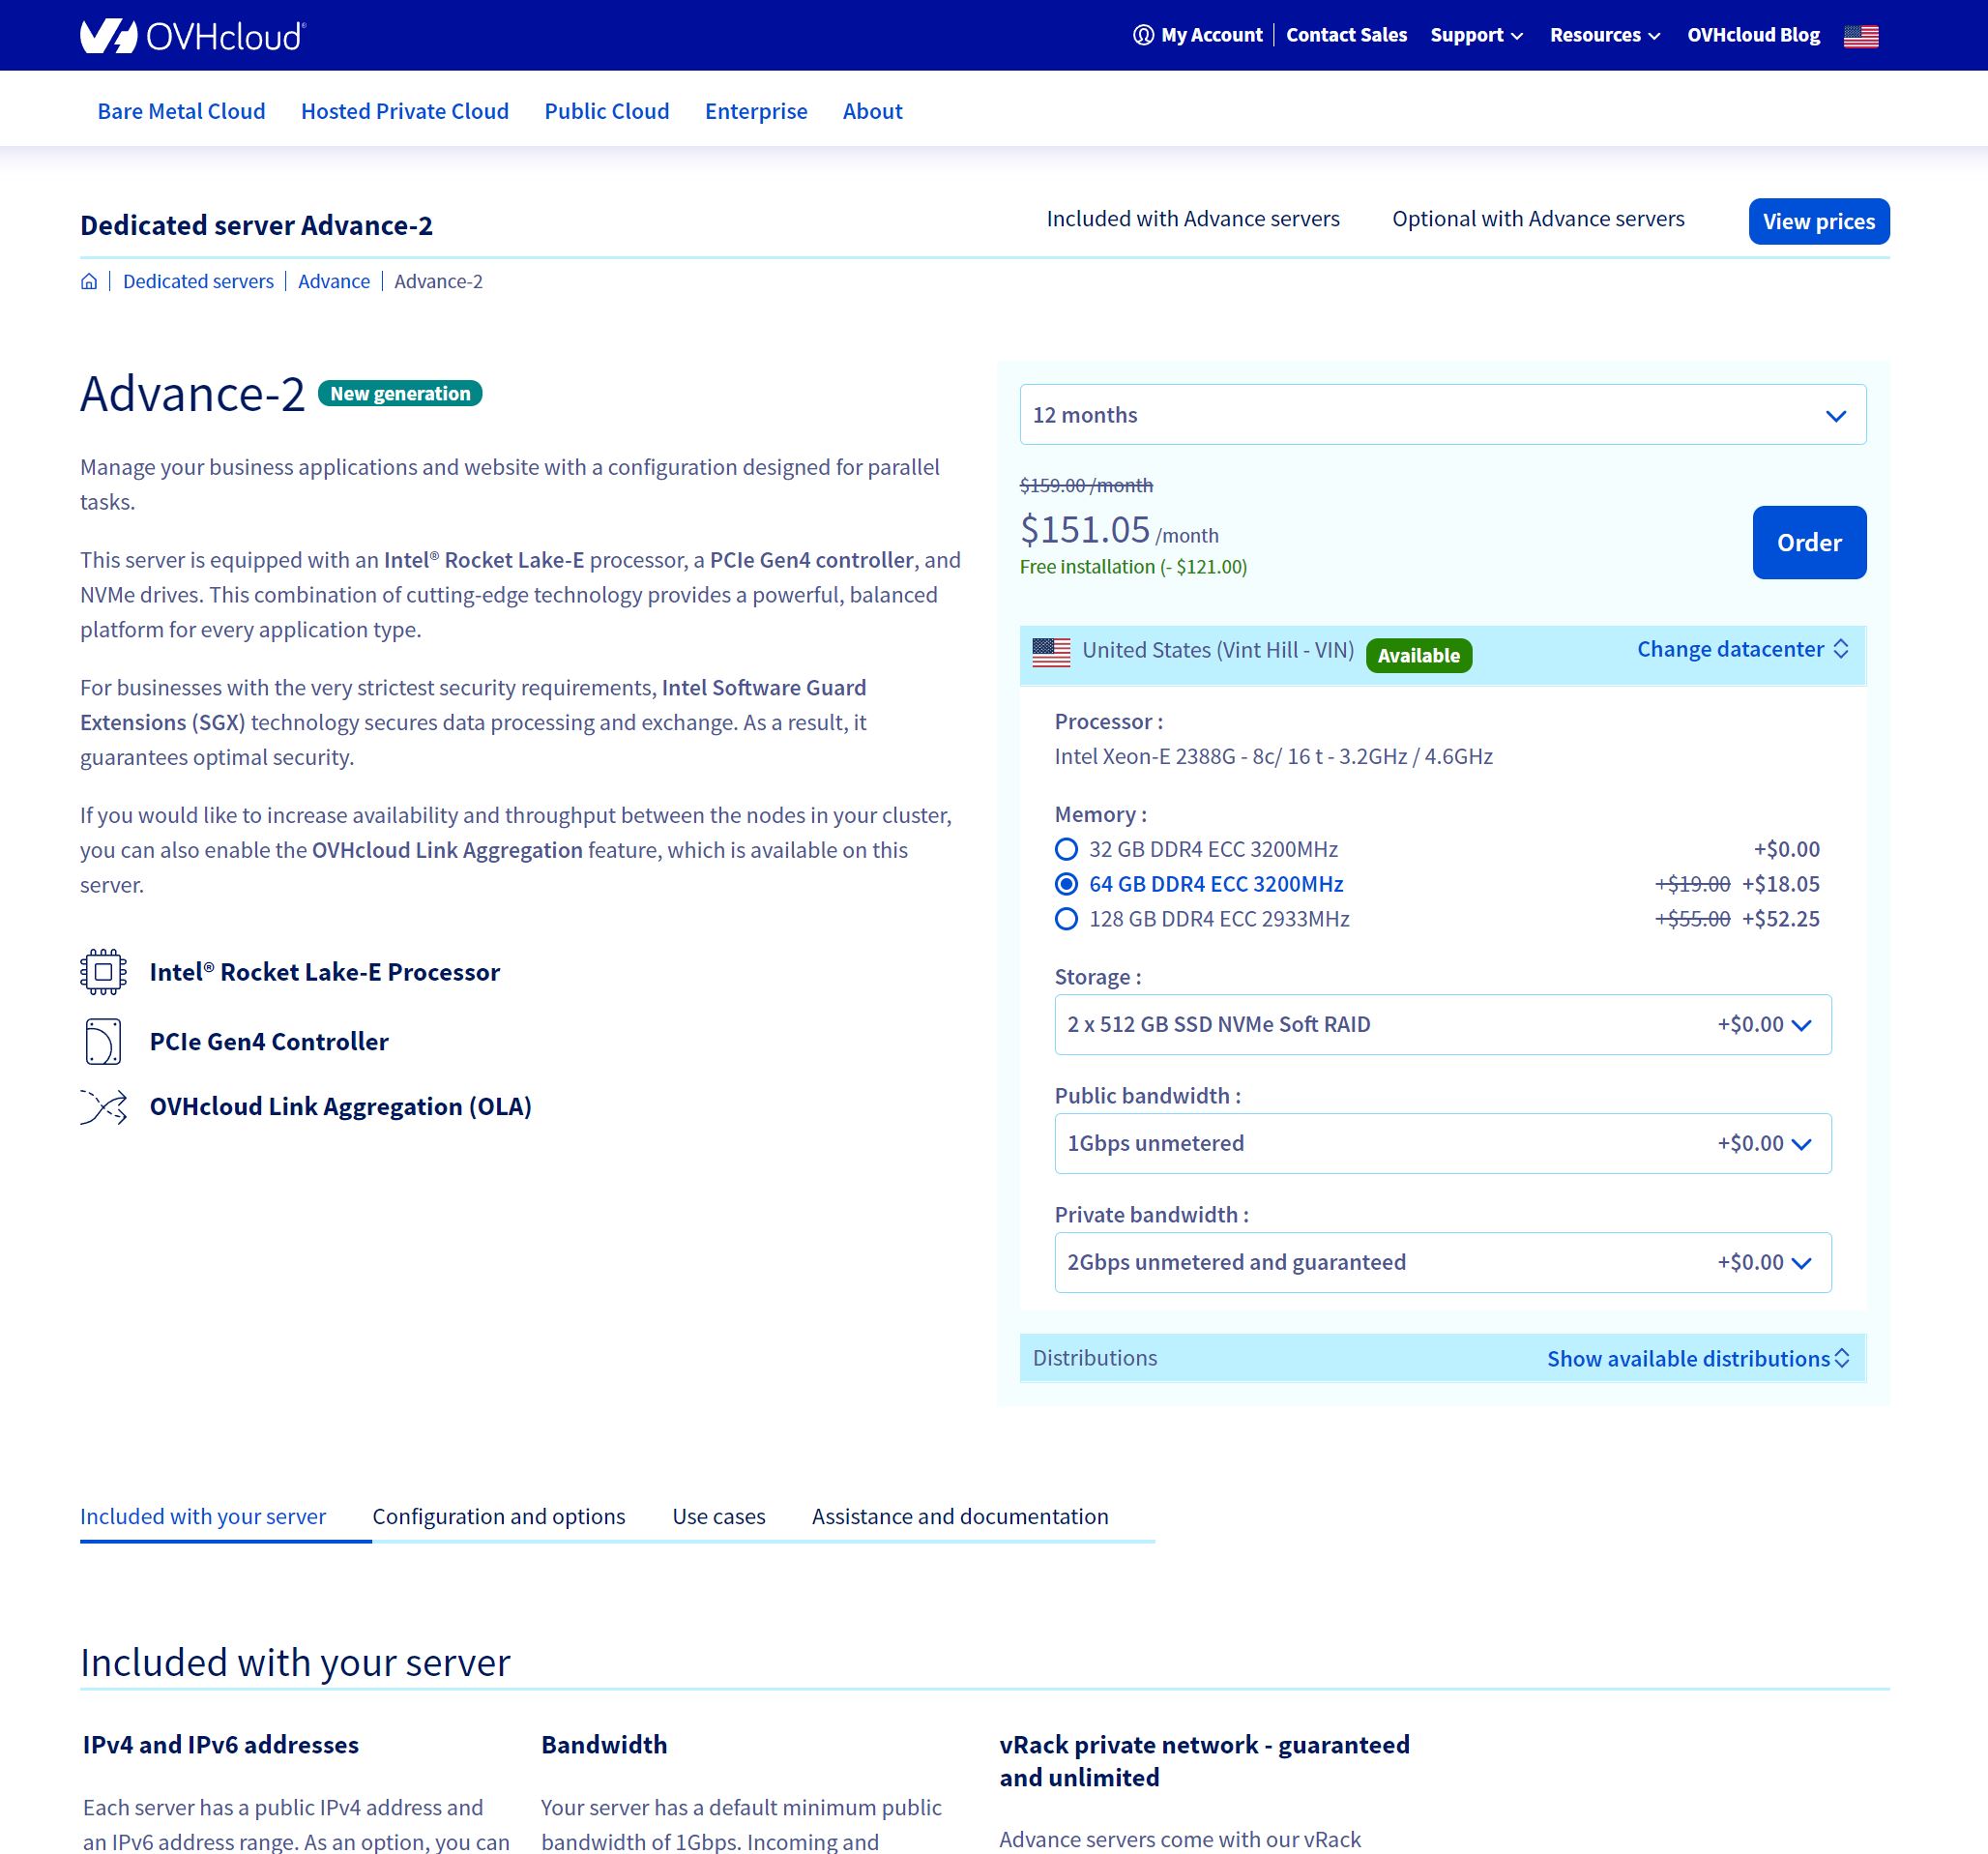Jump to Included with Advance servers
1988x1854 pixels.
pyautogui.click(x=1192, y=219)
